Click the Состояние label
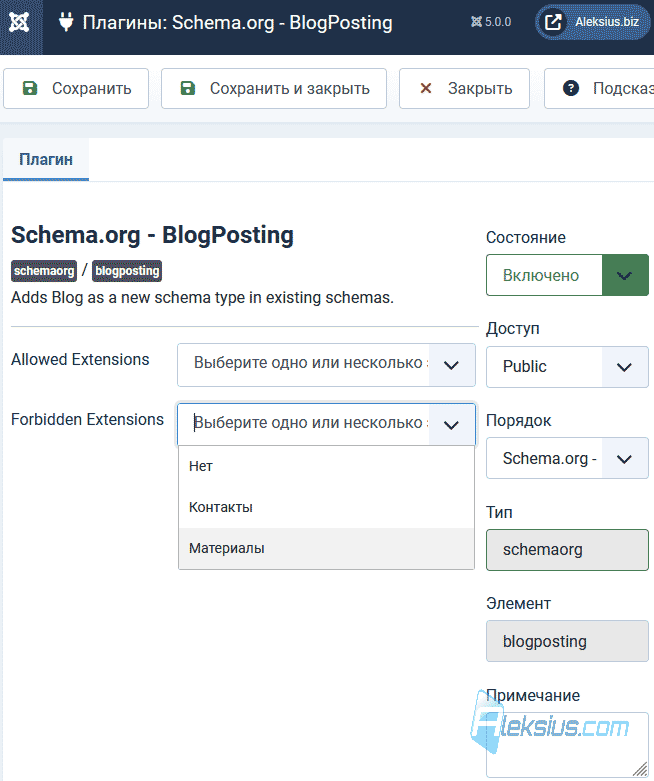654x781 pixels. pos(525,238)
